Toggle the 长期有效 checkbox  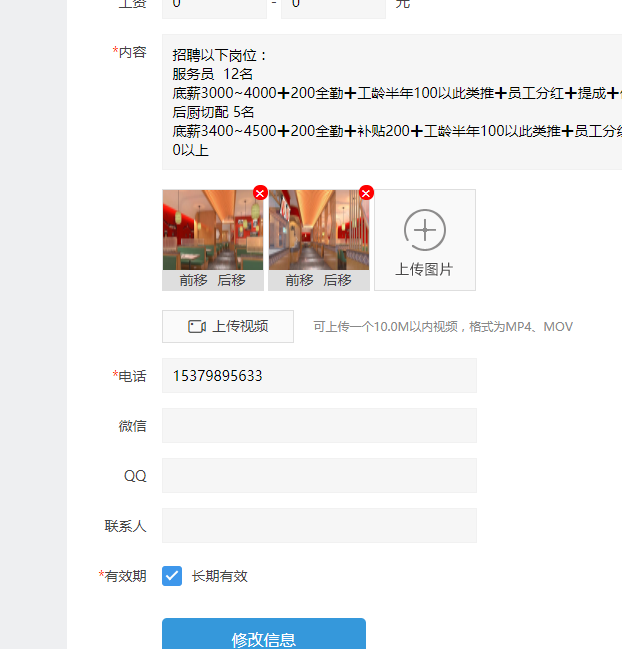pyautogui.click(x=172, y=576)
